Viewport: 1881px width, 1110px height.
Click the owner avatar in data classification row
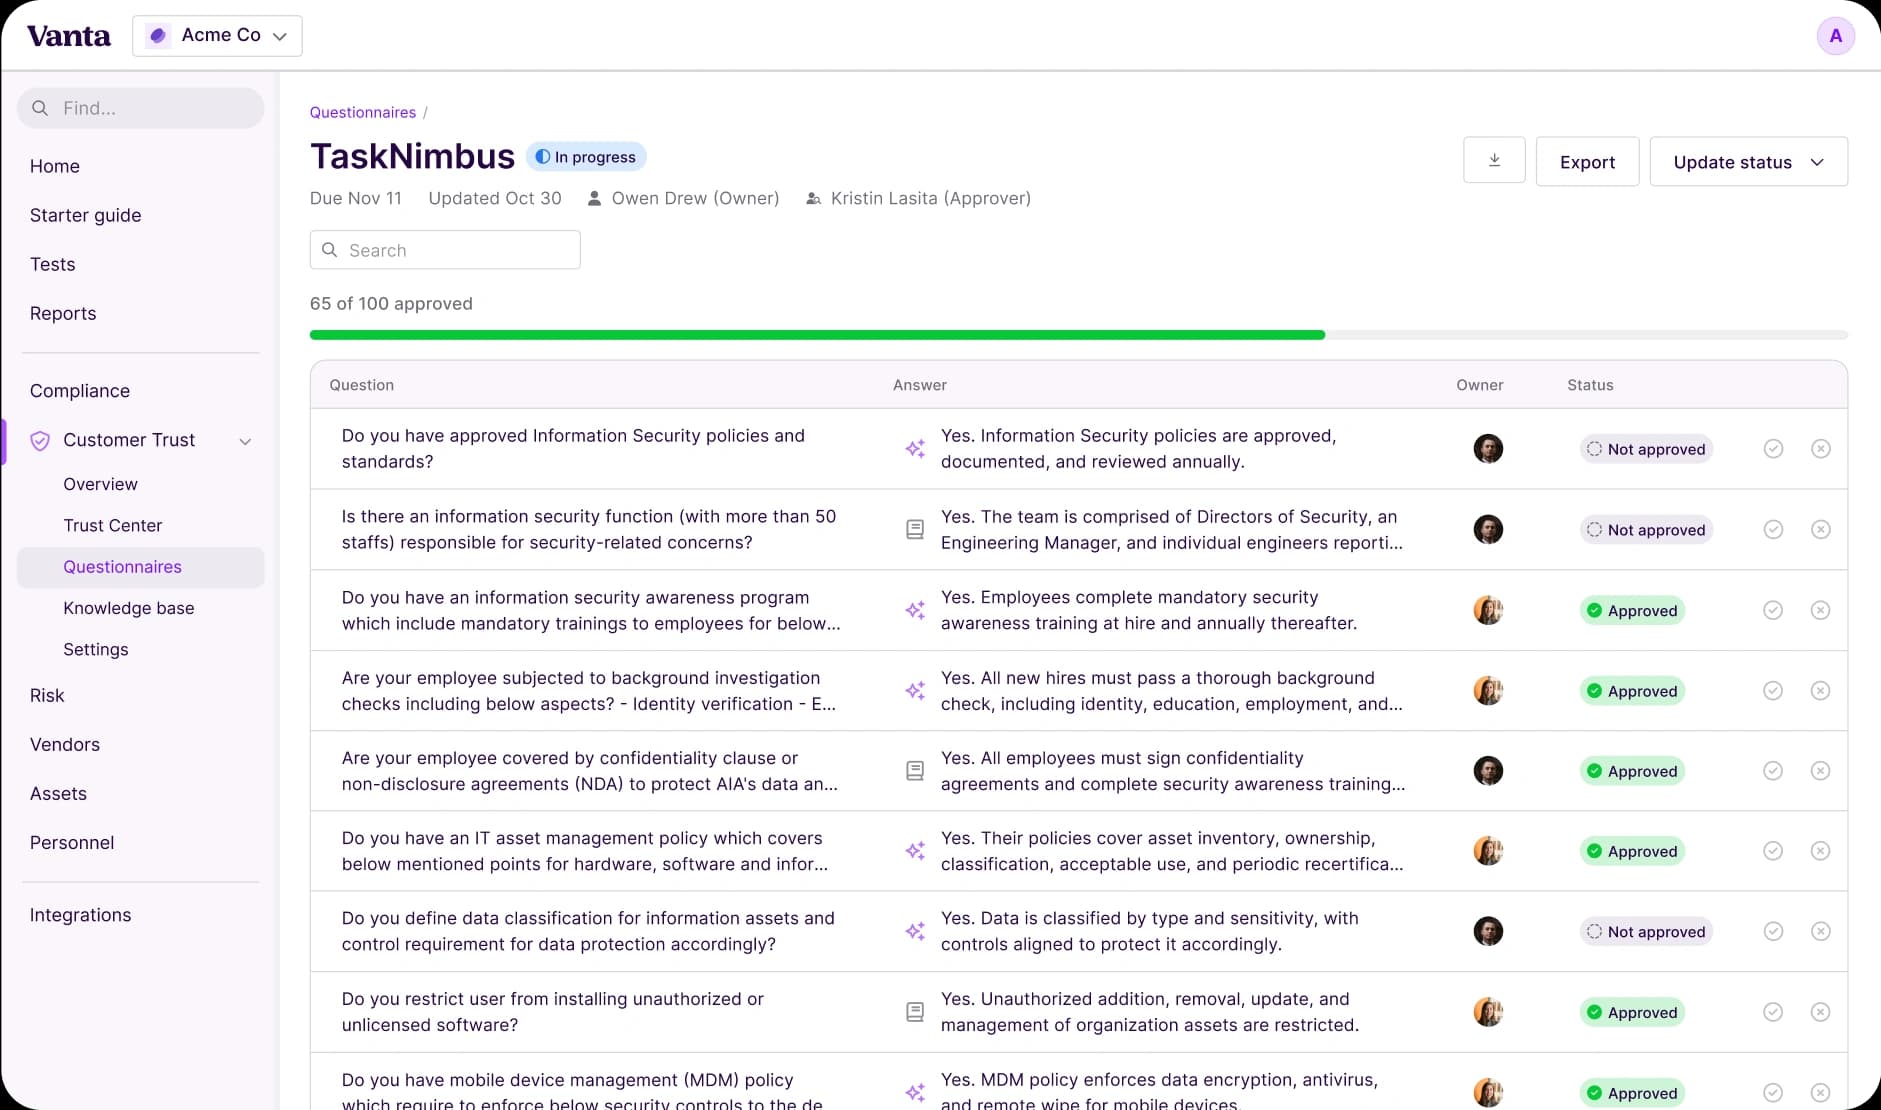click(1488, 931)
